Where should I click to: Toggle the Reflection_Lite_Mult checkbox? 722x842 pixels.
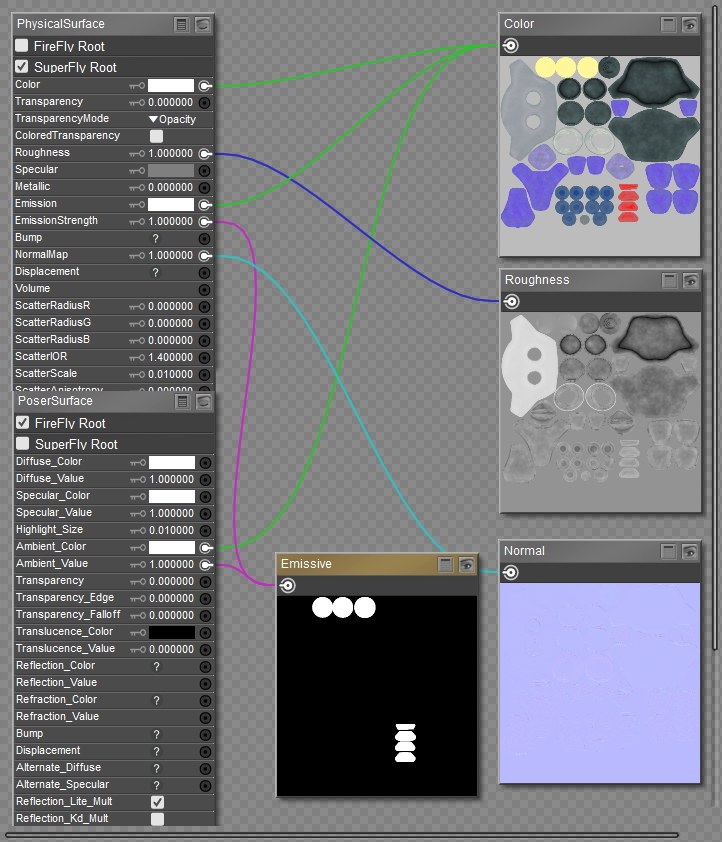(x=157, y=802)
